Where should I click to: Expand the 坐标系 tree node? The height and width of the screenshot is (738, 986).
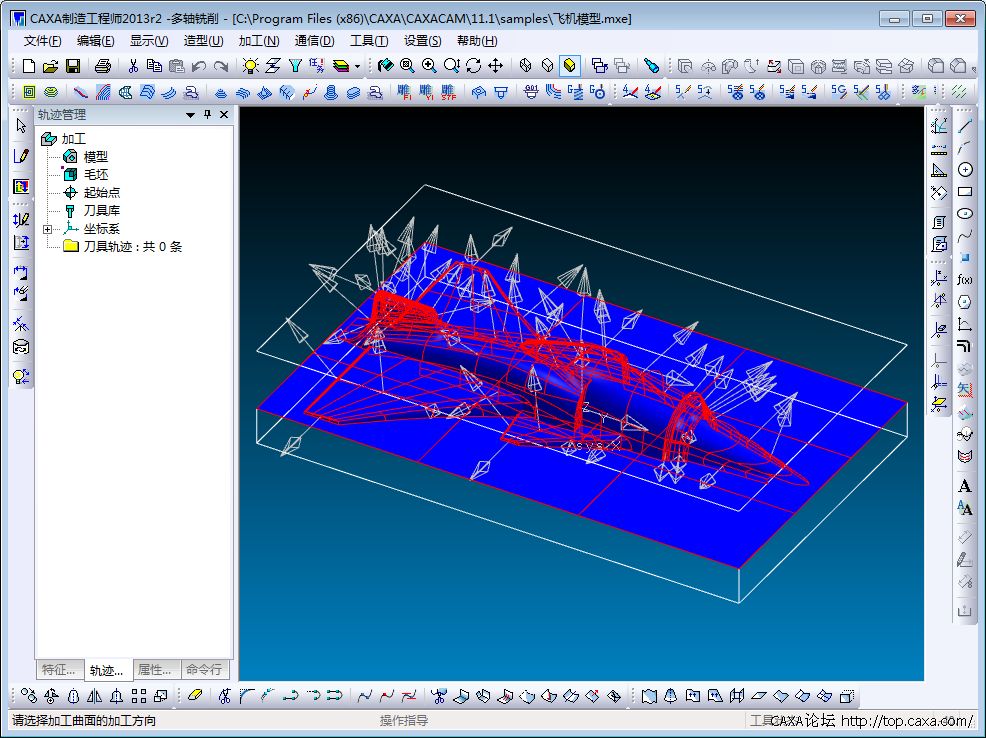tap(47, 229)
